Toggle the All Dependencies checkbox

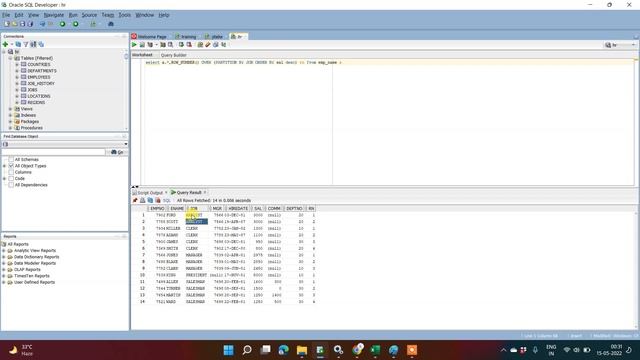click(x=11, y=185)
